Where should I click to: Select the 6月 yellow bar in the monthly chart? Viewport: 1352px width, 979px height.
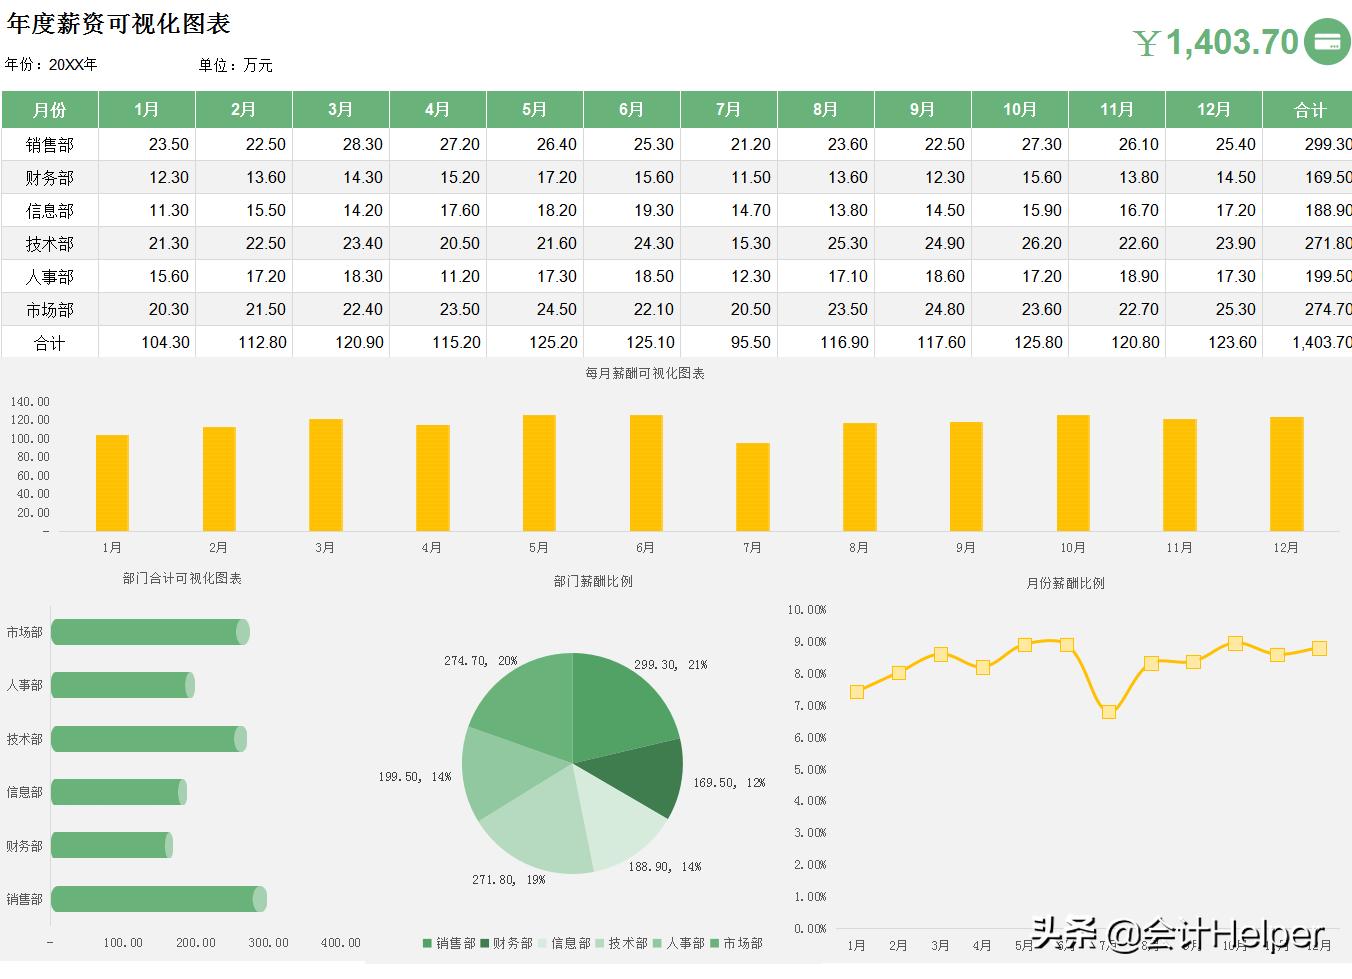click(x=644, y=470)
